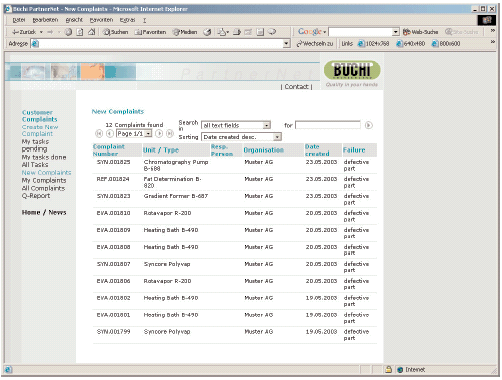Click the search go arrow button

click(368, 125)
